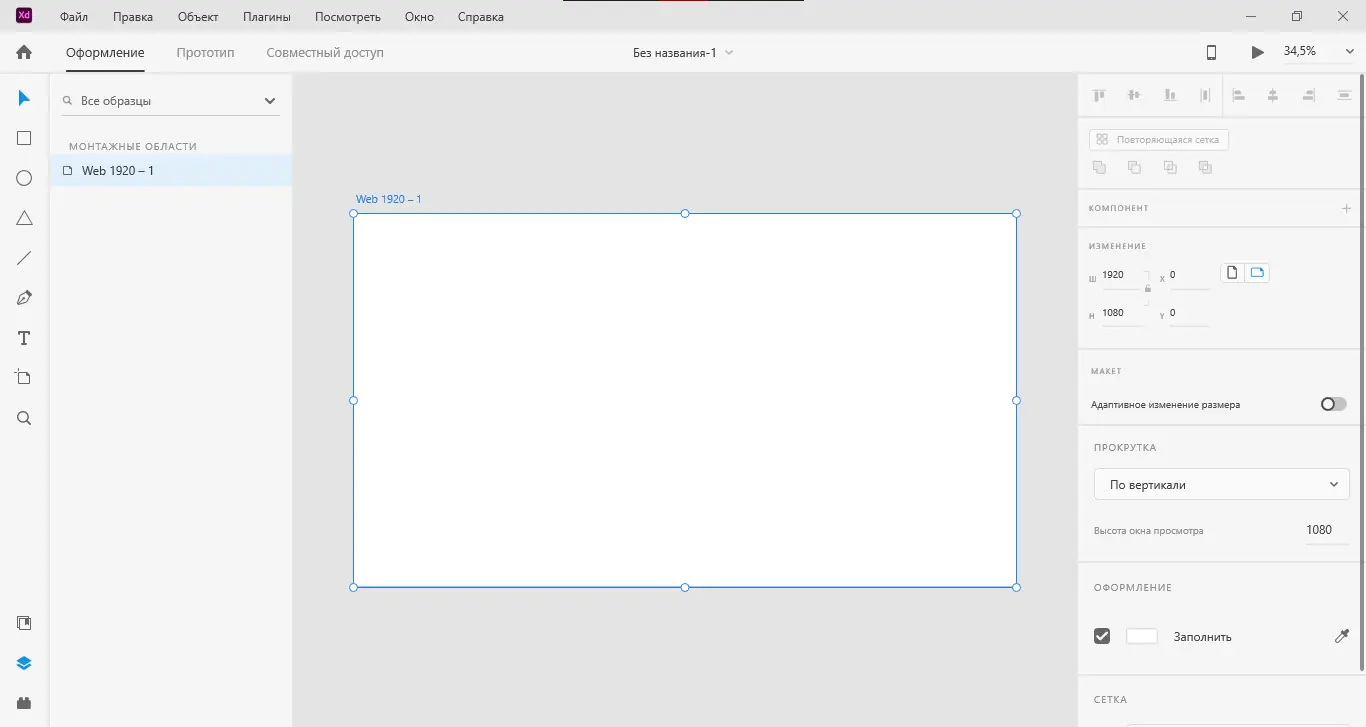Open the По вертикали scrolling dropdown
1366x727 pixels.
pos(1222,484)
